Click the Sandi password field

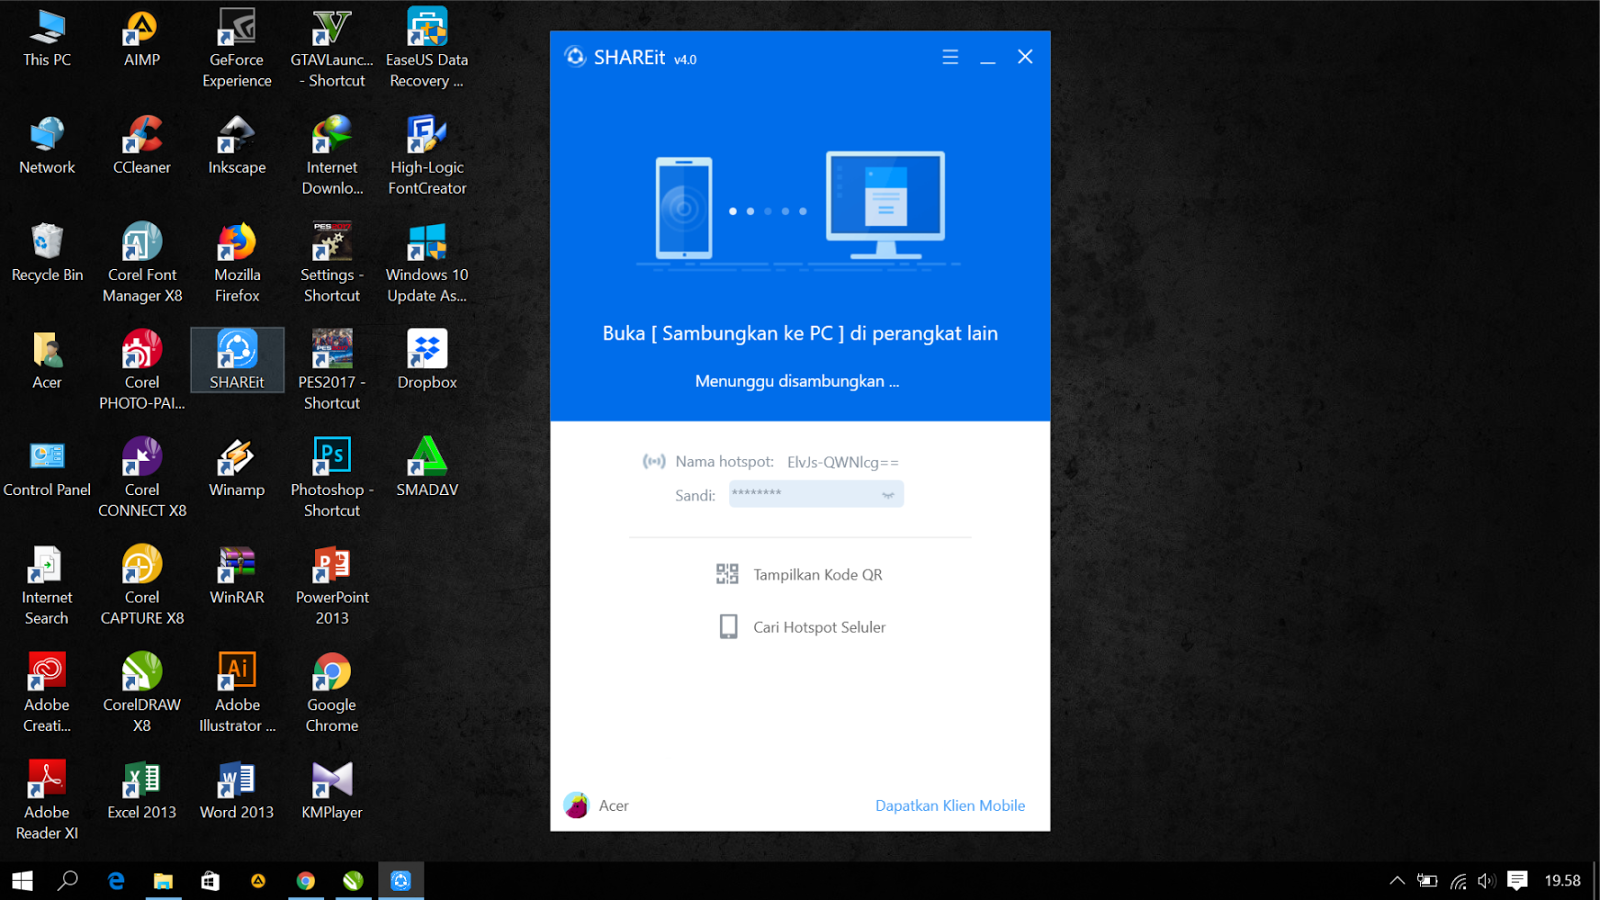[816, 494]
